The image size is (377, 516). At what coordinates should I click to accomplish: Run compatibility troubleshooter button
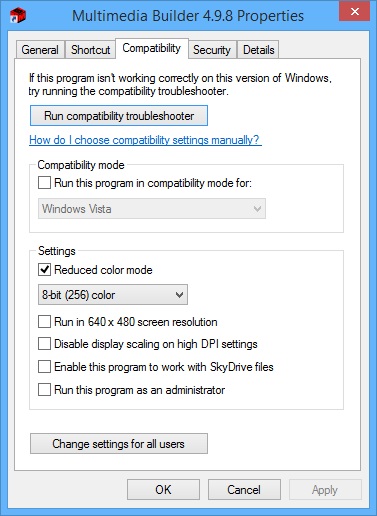point(119,116)
